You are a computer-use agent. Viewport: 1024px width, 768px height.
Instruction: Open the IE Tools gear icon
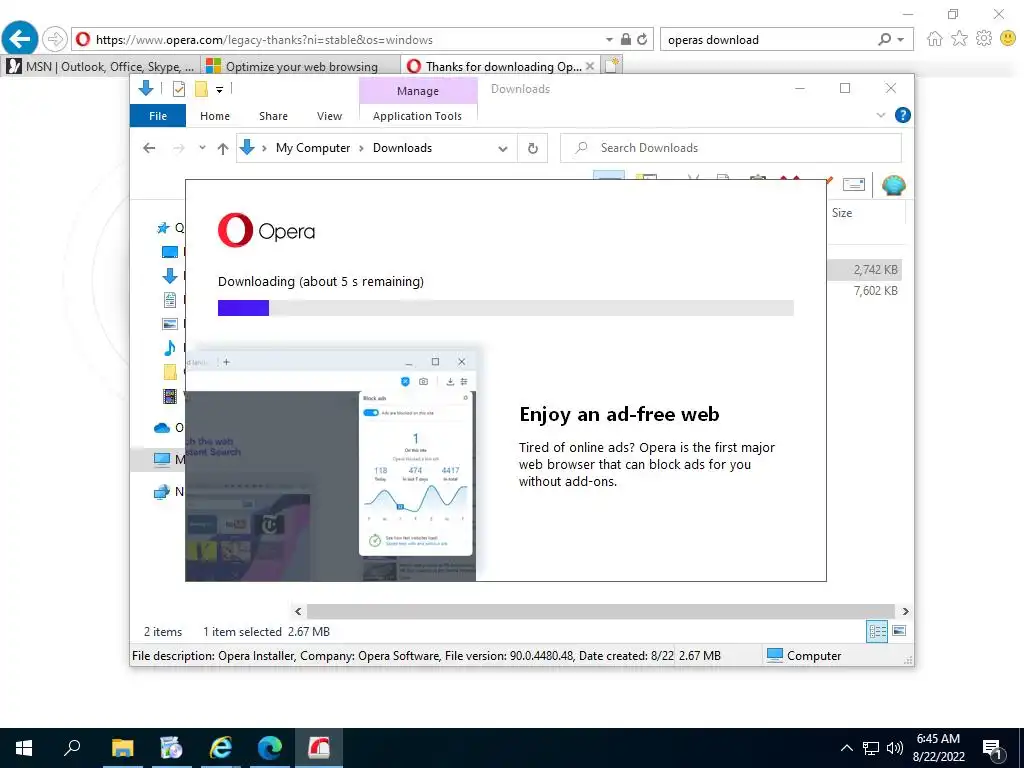[984, 39]
